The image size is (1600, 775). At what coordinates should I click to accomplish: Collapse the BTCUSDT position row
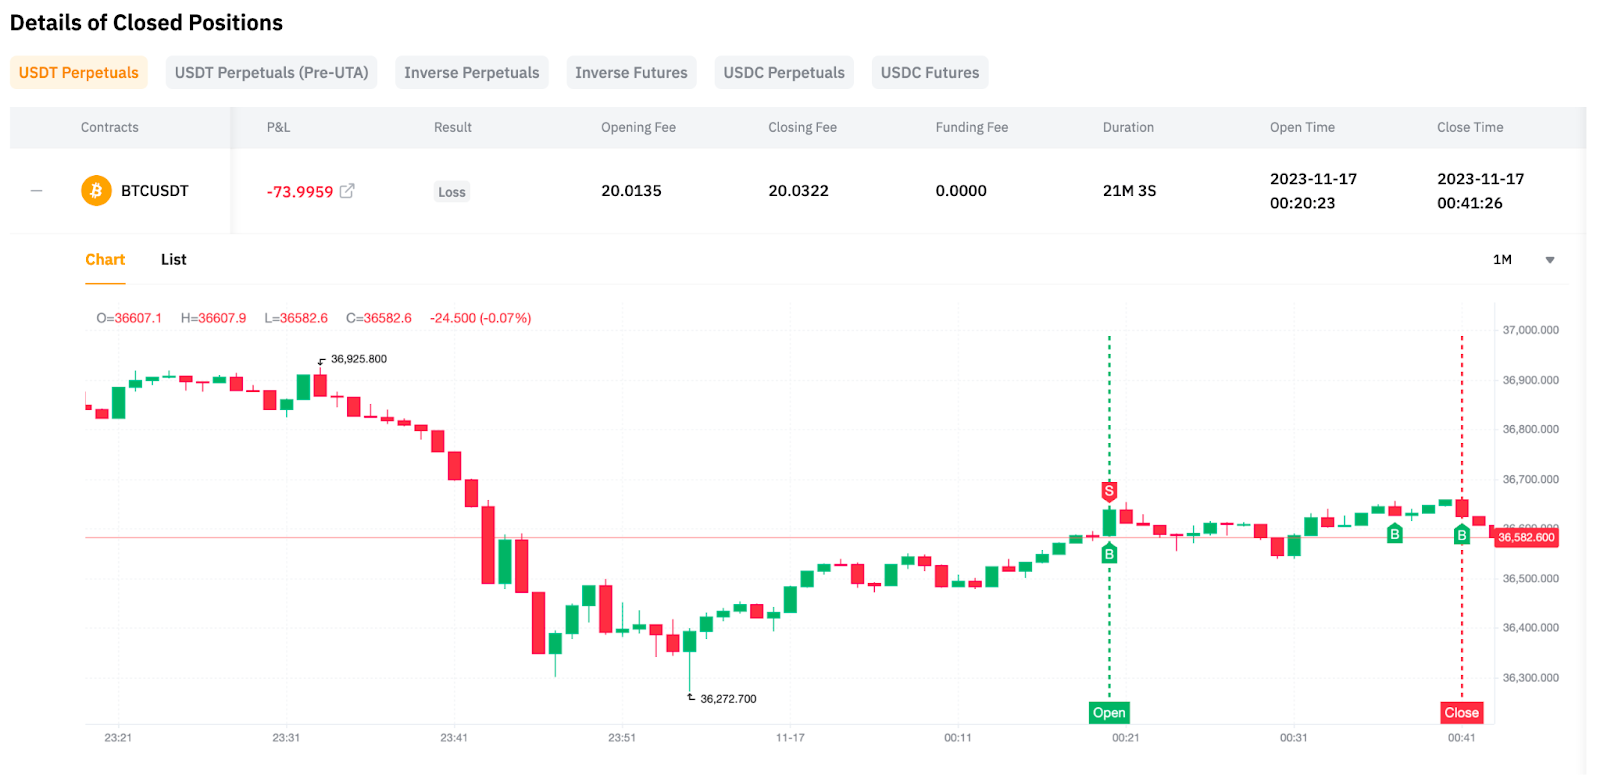tap(37, 191)
